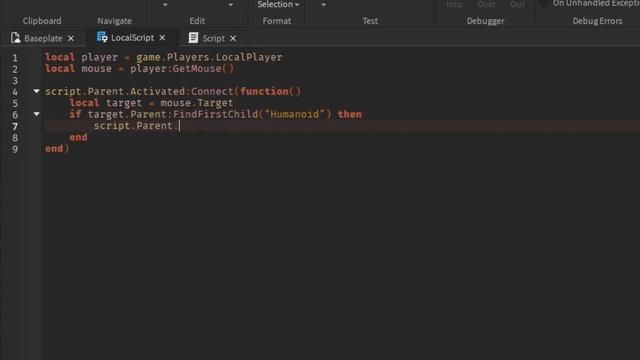Click the Edit group label
Image resolution: width=640 pixels, height=360 pixels.
pos(197,21)
